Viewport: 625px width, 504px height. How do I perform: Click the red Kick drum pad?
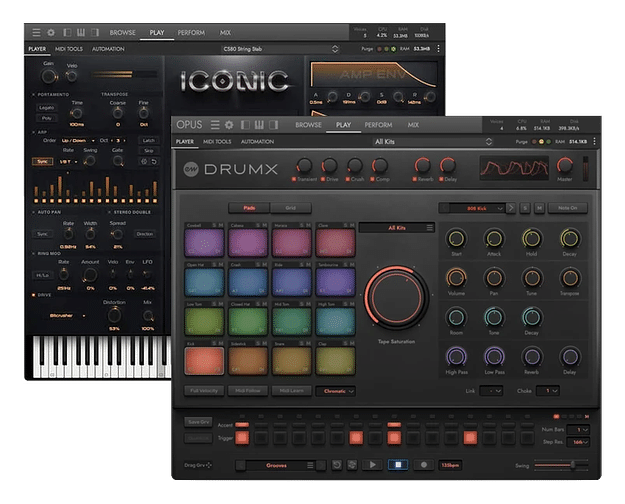[x=204, y=361]
